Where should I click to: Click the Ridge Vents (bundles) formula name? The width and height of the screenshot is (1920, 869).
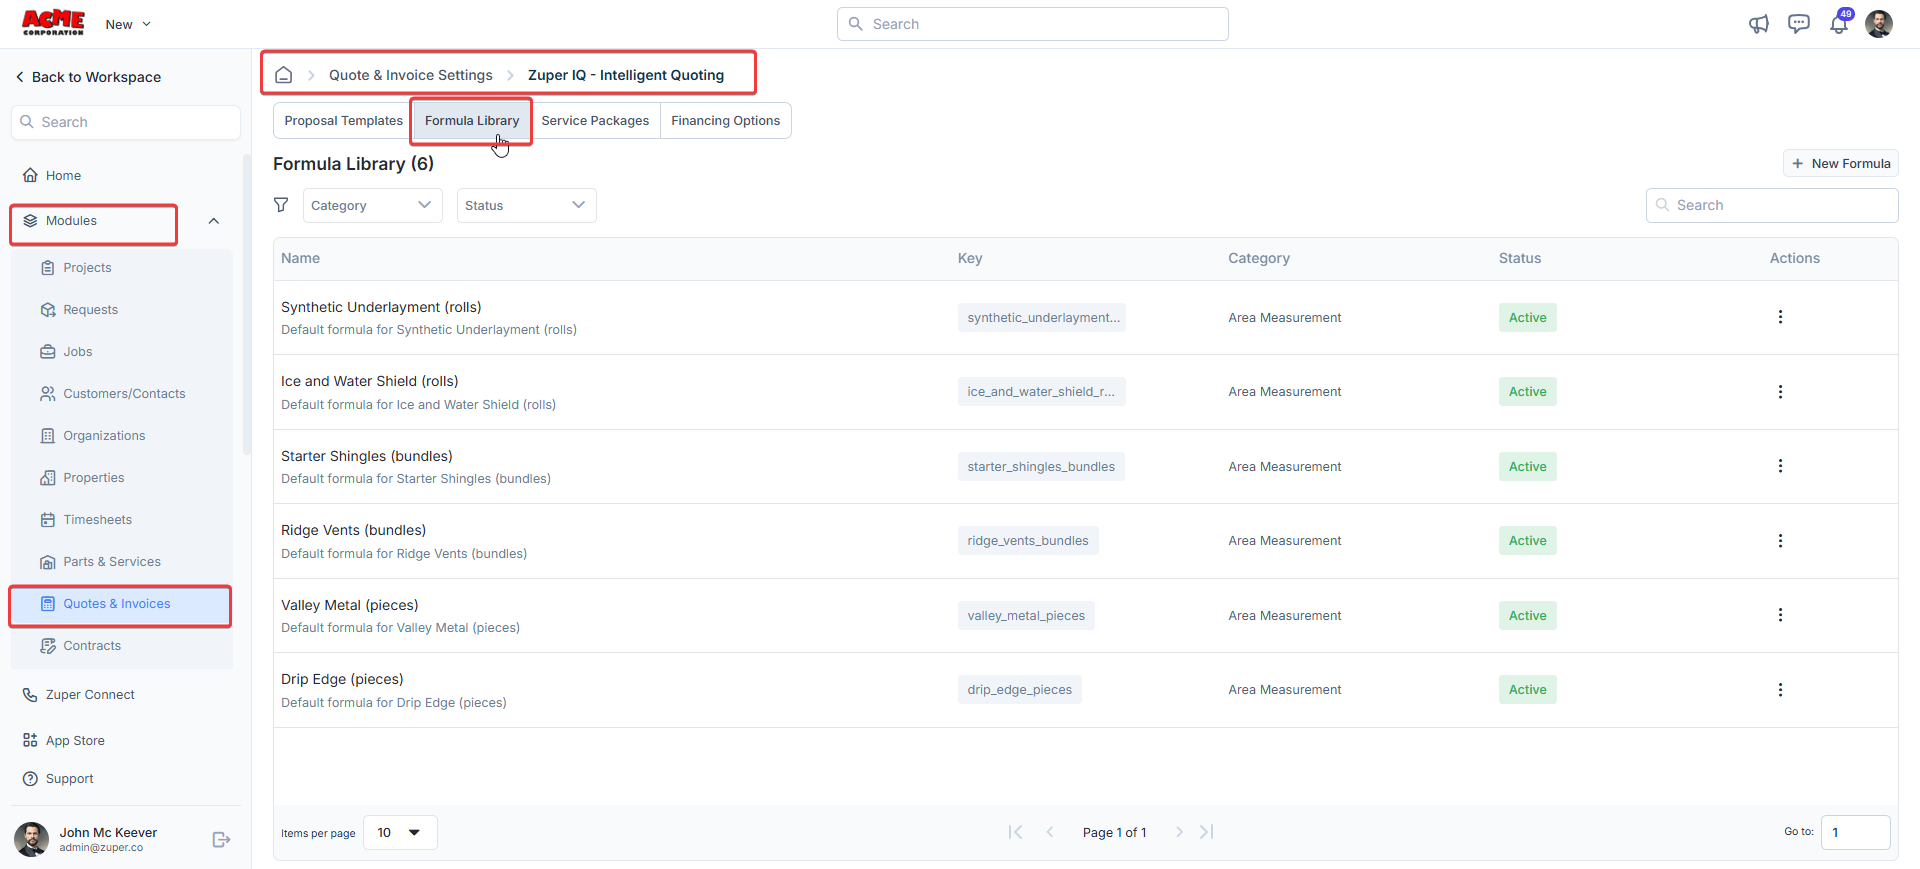point(354,530)
